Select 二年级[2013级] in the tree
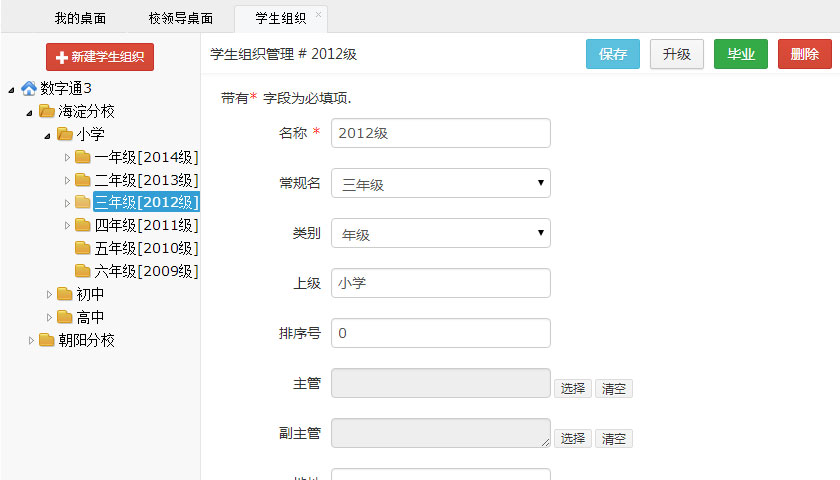840x480 pixels. 146,180
